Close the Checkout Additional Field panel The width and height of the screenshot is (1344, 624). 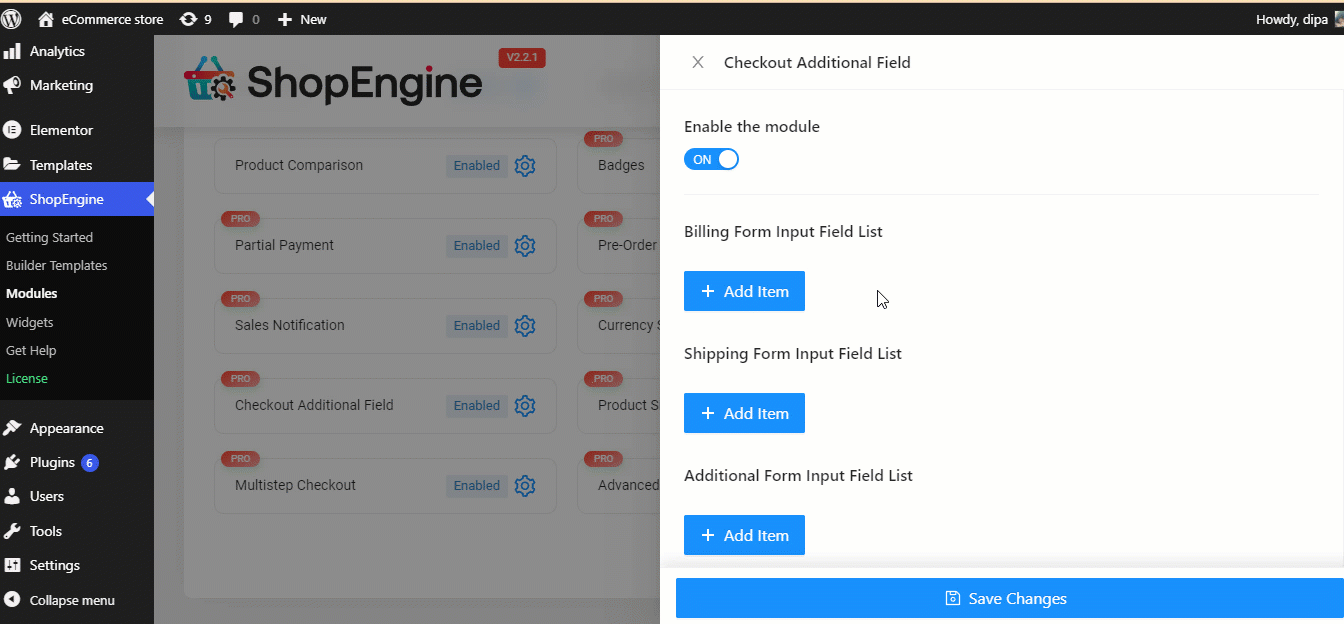[698, 62]
